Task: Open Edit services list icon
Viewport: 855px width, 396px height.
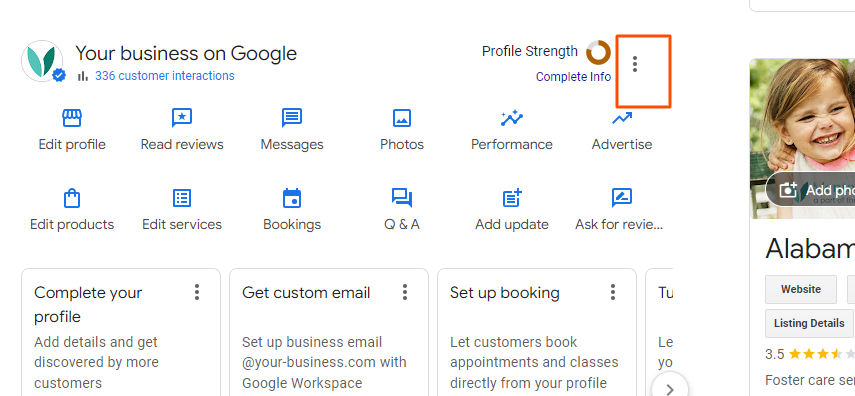Action: [182, 198]
